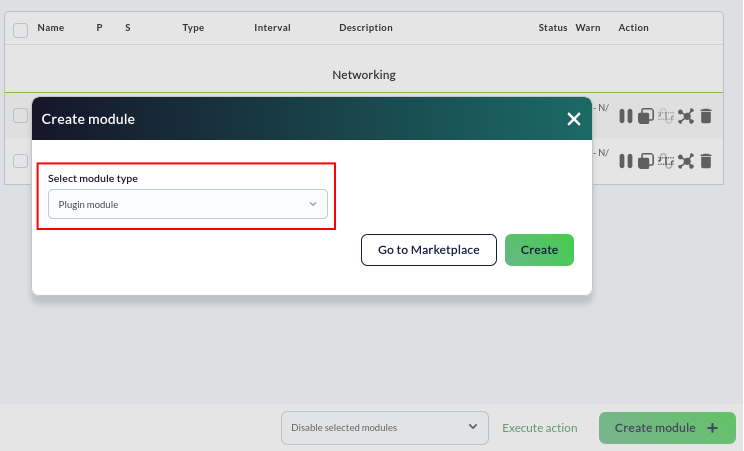
Task: Sort by the Name column header
Action: [51, 28]
